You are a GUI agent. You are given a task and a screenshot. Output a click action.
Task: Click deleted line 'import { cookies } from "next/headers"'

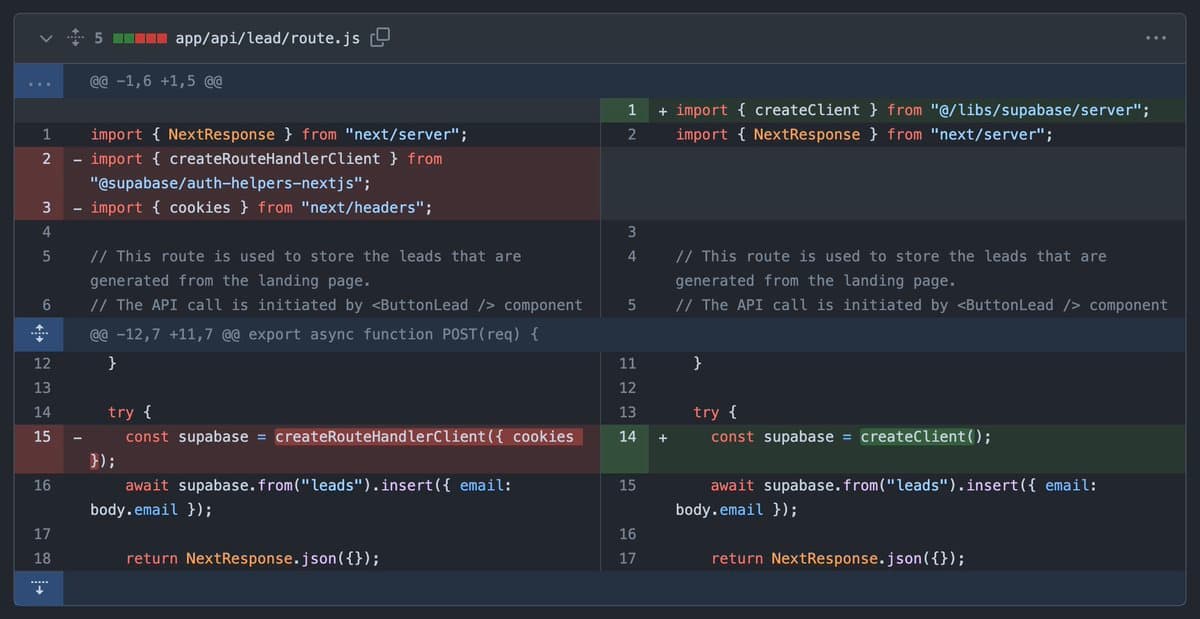[x=262, y=208]
